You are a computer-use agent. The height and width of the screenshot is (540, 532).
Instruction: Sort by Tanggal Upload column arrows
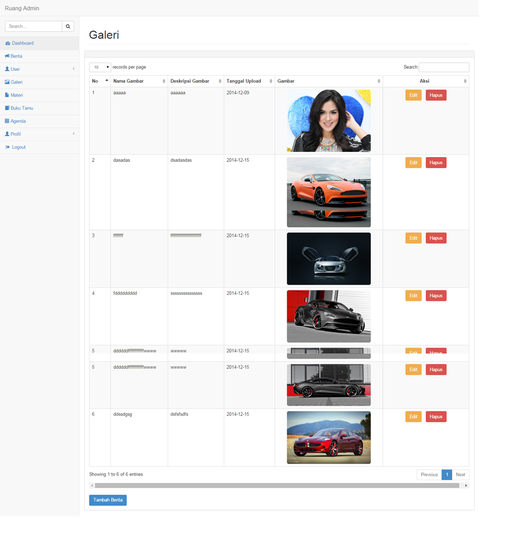271,81
